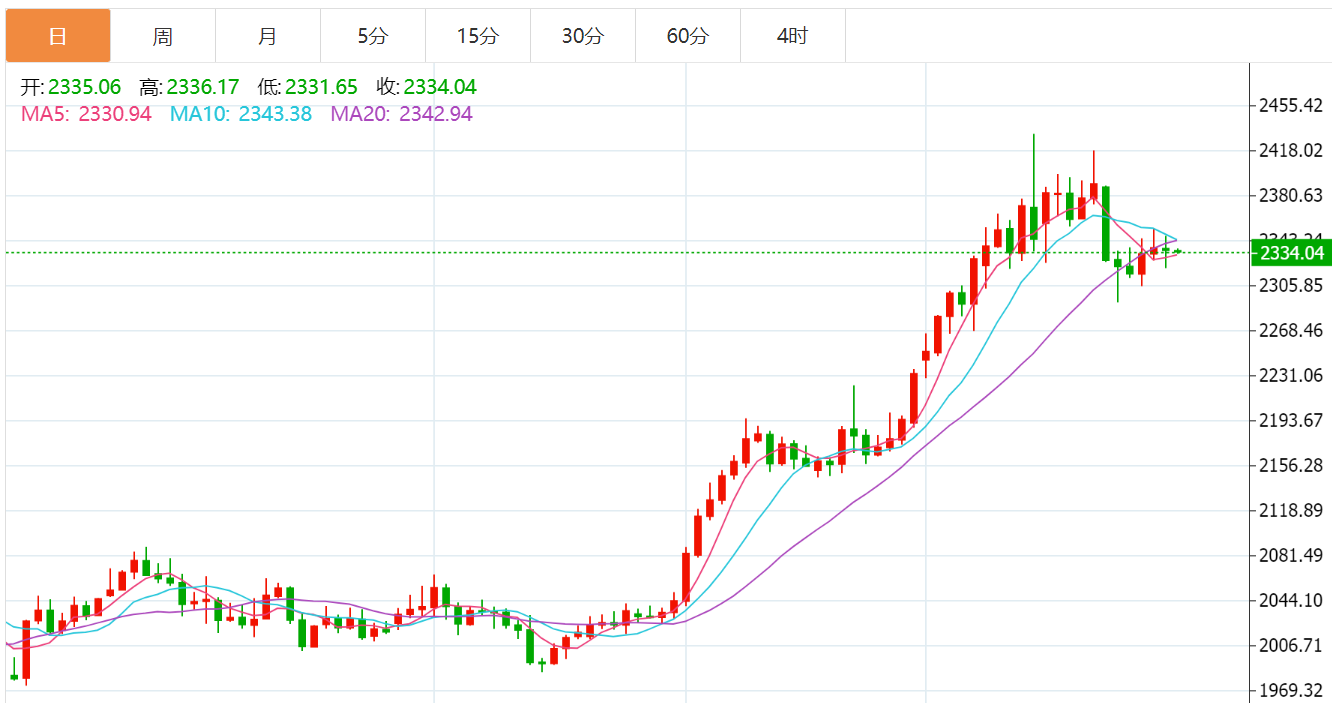This screenshot has height=703, width=1332.
Task: Click the 开 opening price value 2335.06
Action: pos(84,87)
